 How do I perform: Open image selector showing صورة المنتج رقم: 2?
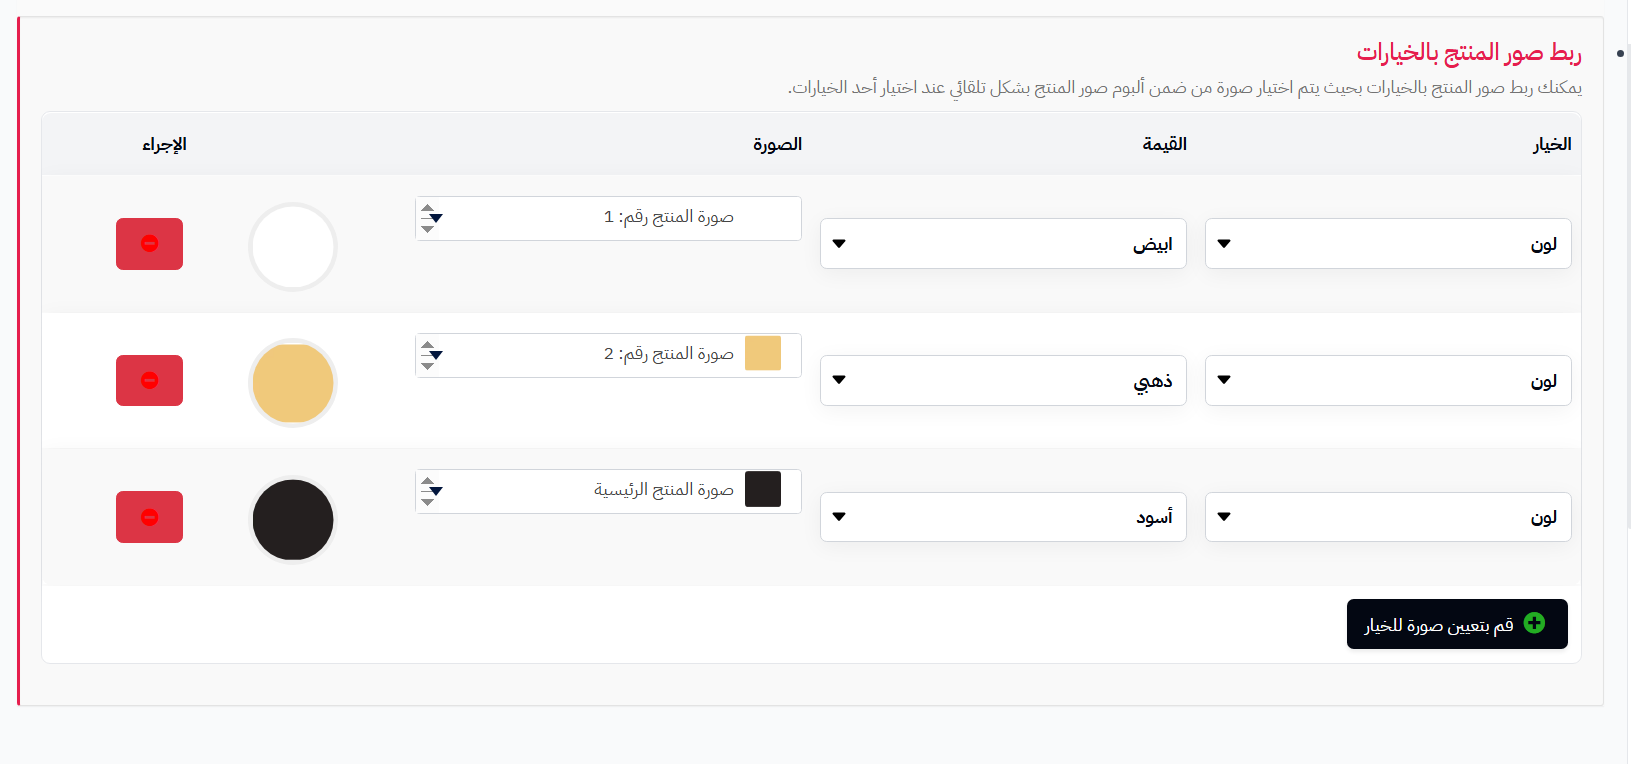point(608,355)
